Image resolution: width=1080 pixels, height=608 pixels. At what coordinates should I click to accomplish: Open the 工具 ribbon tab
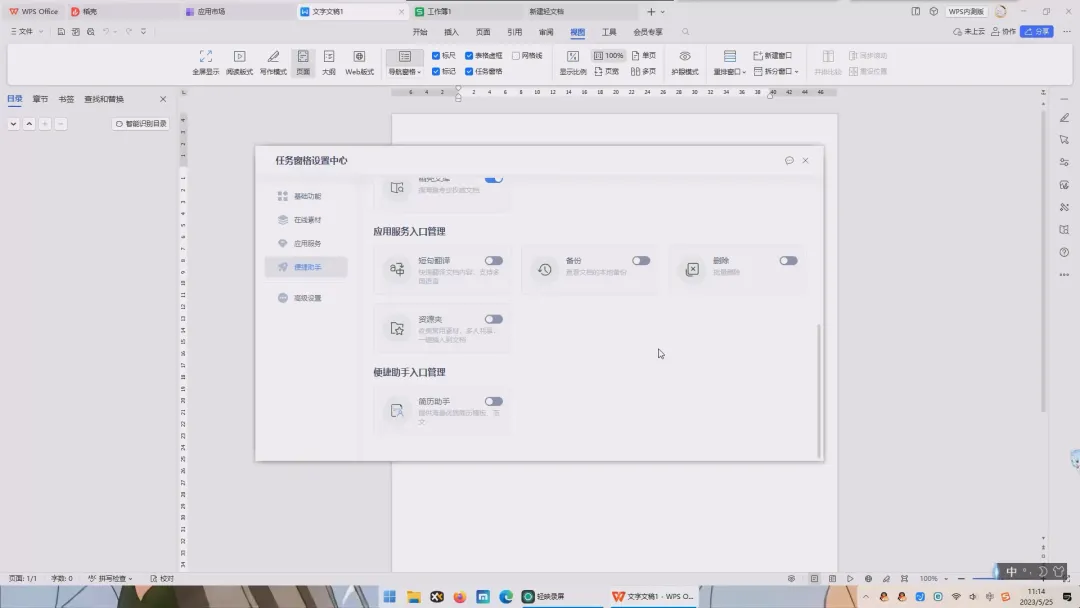coord(609,32)
